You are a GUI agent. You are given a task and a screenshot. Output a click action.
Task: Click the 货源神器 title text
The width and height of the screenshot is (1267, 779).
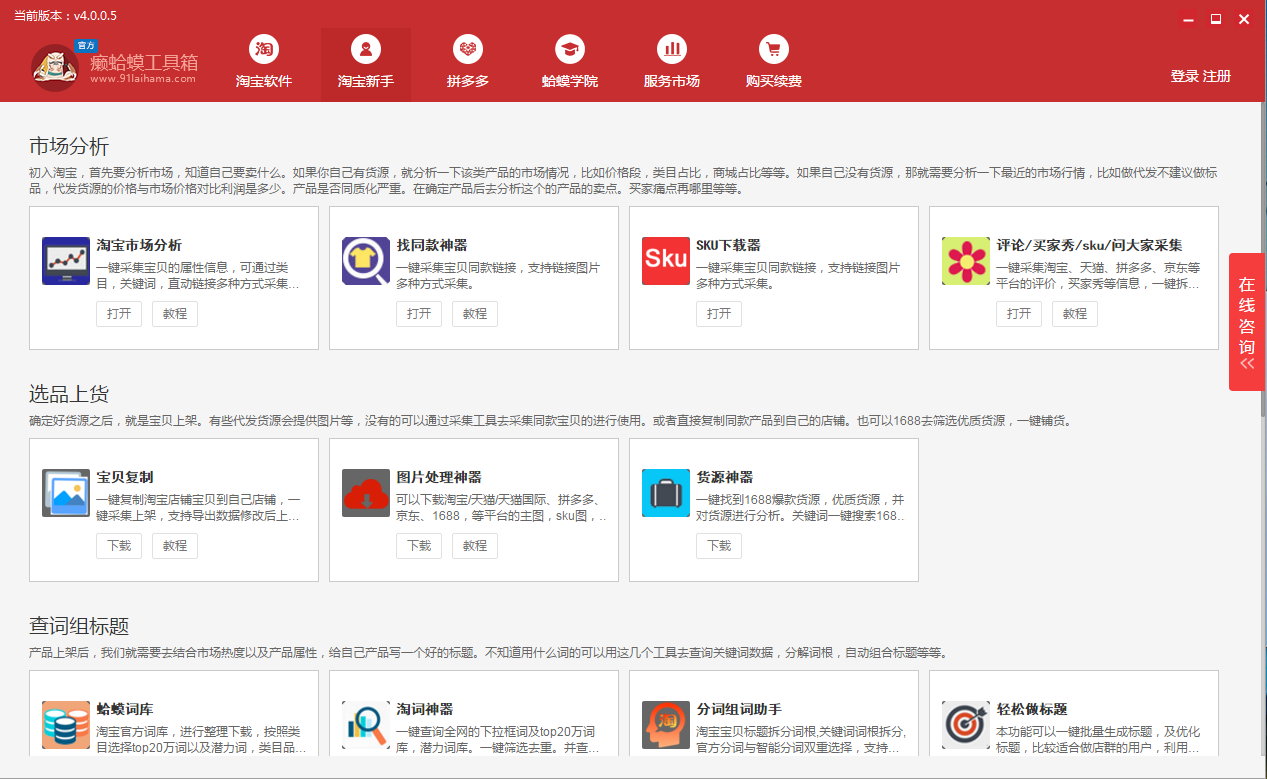pos(725,477)
